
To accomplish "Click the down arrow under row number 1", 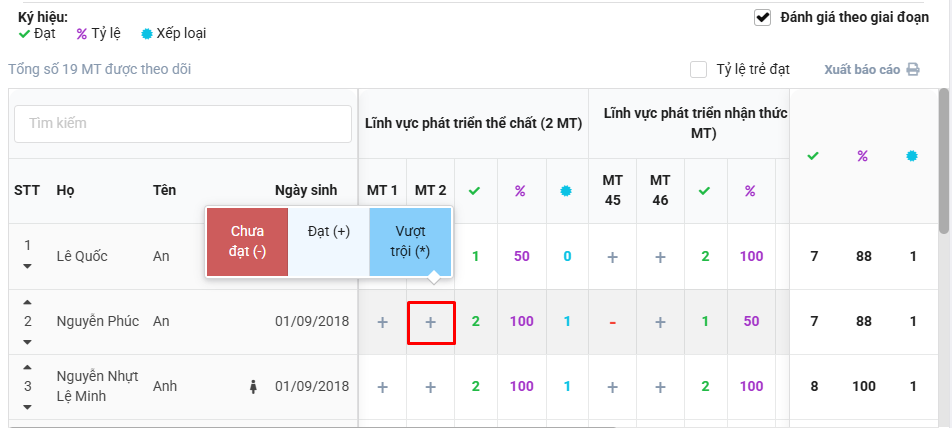I will [x=28, y=266].
